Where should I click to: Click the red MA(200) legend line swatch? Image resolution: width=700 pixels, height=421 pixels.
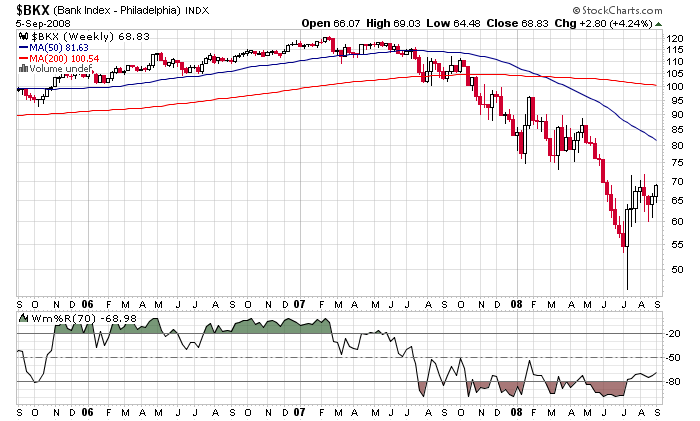point(24,58)
